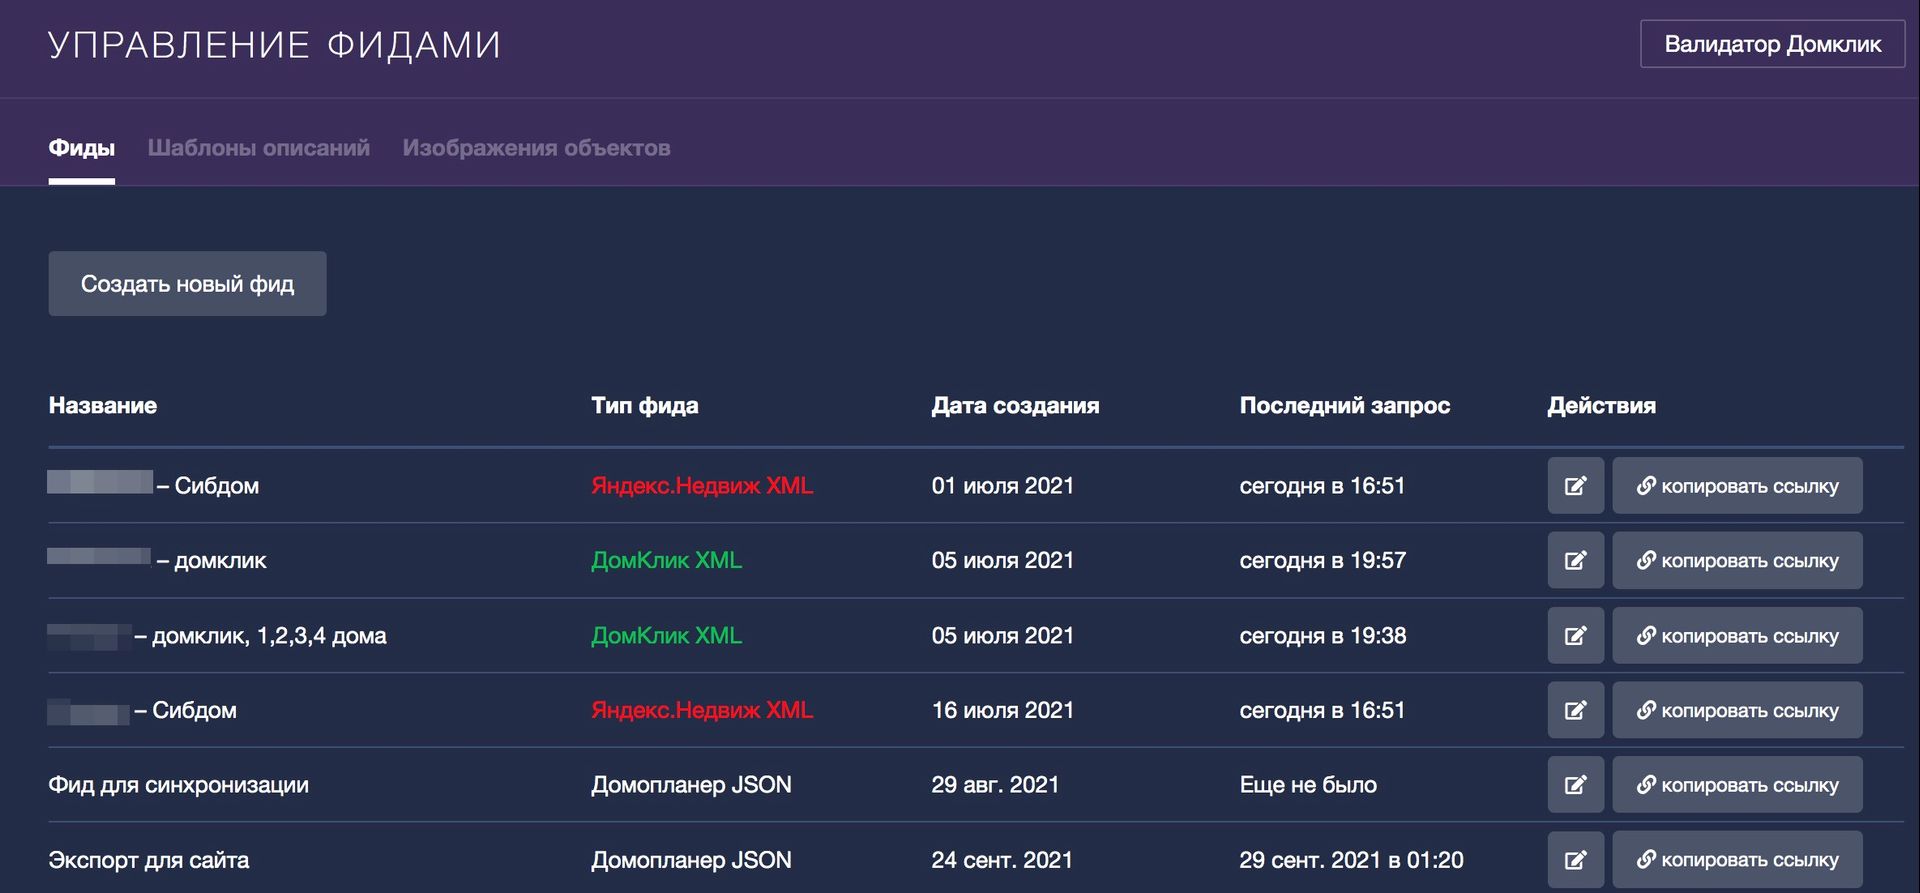
Task: Copy link for домклик, 1,2,3,4 дома feed
Action: [1737, 635]
